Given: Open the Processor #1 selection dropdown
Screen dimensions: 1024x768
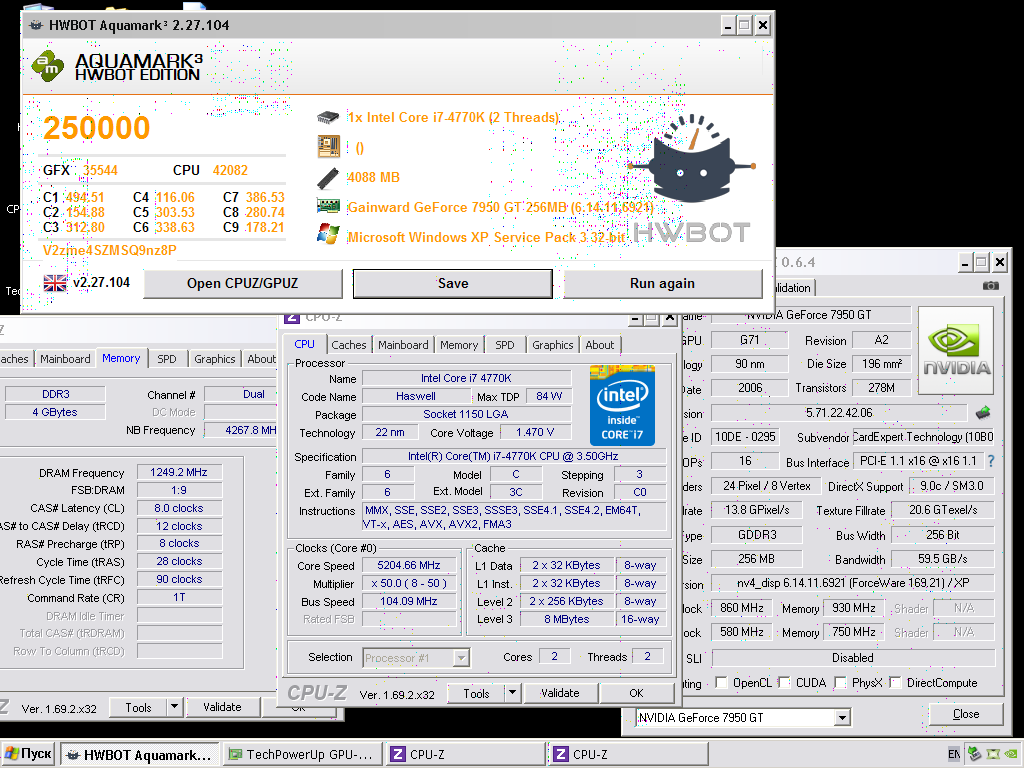Looking at the screenshot, I should pyautogui.click(x=416, y=658).
